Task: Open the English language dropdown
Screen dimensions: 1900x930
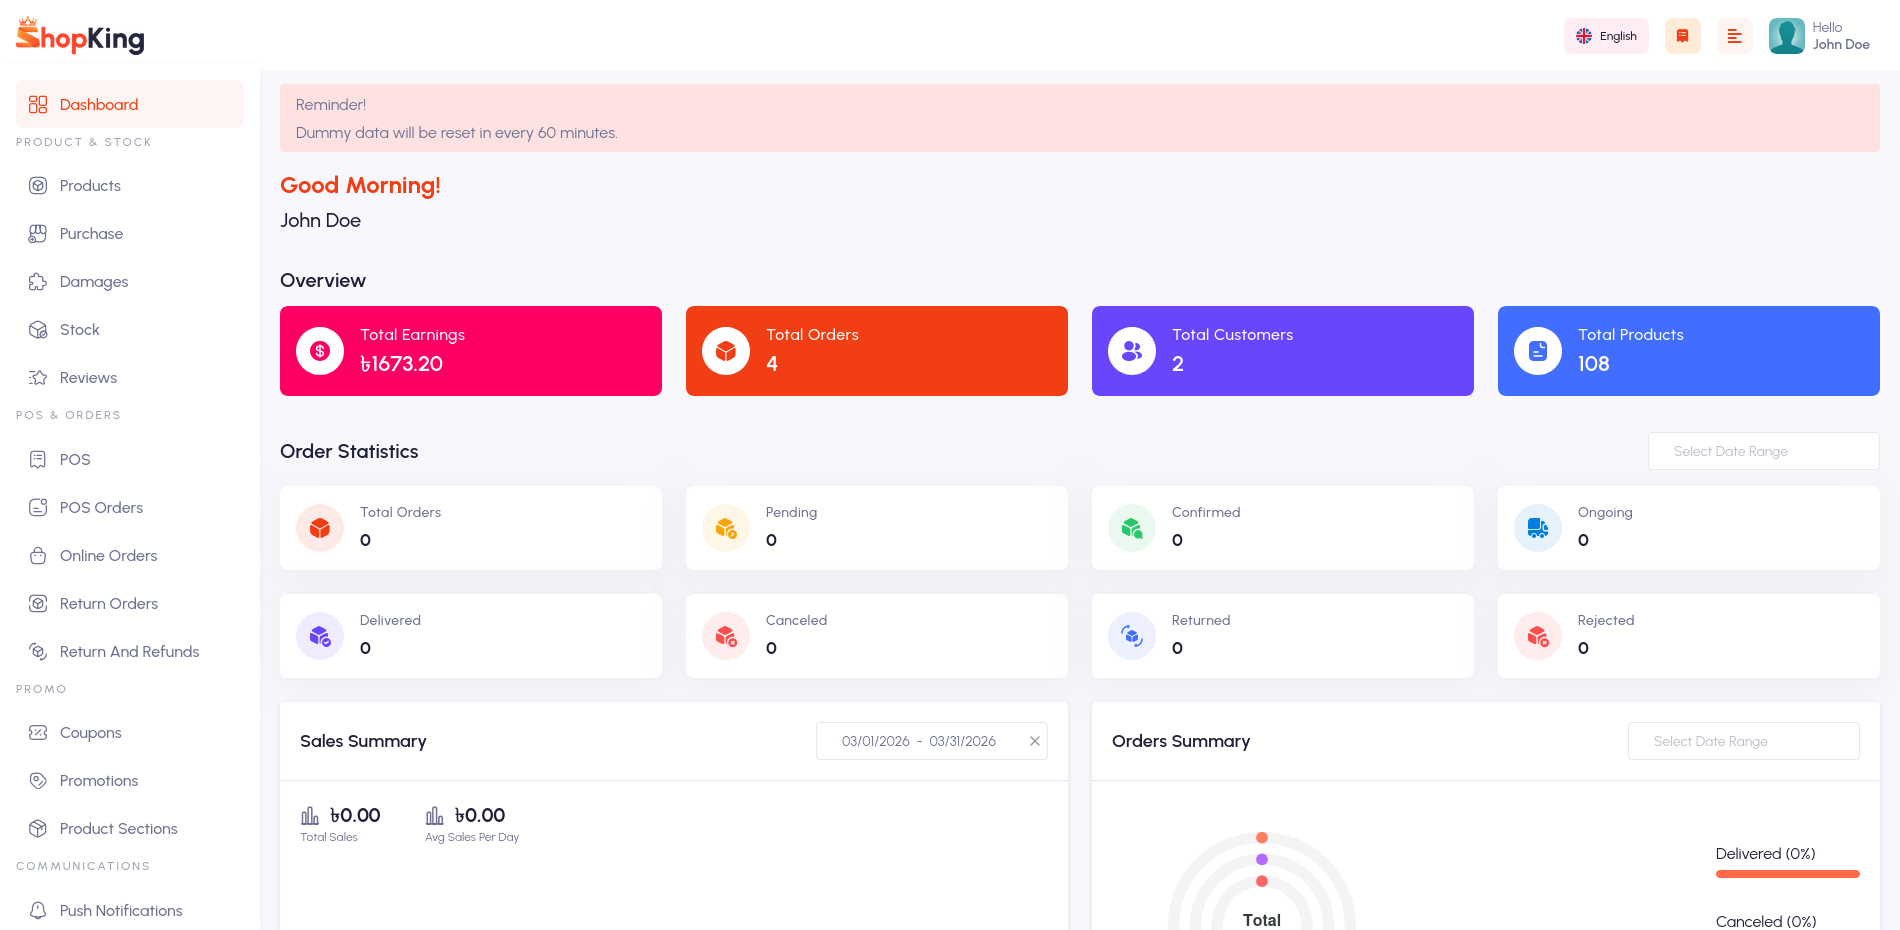Action: tap(1606, 36)
